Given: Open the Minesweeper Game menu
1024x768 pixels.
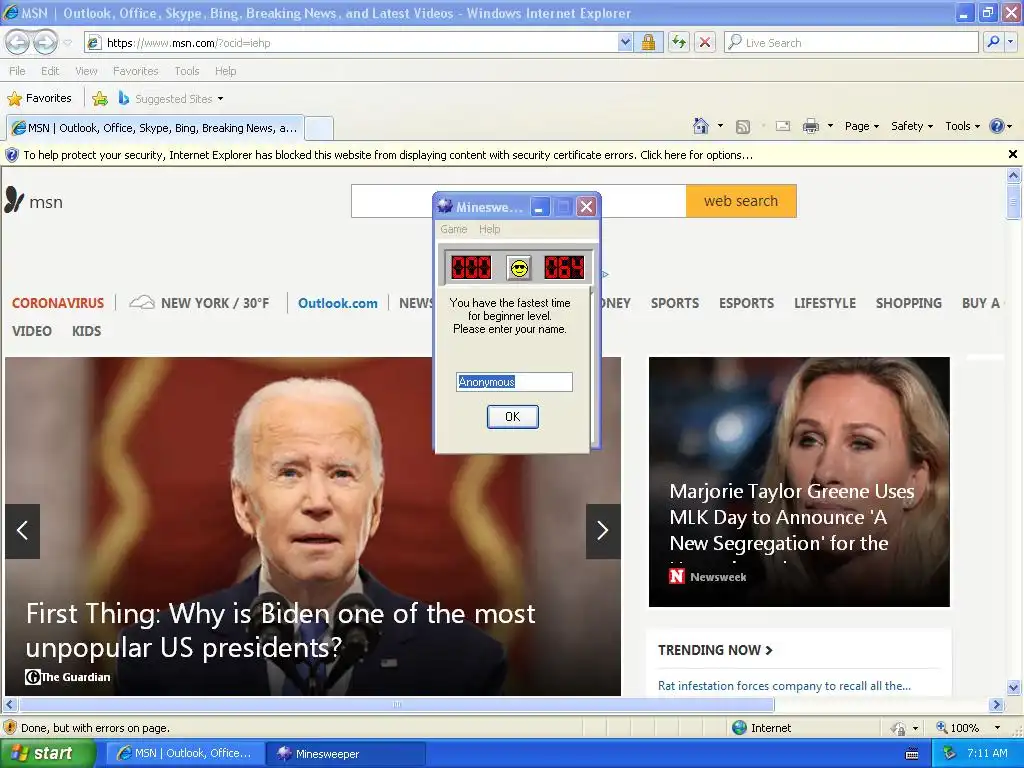Looking at the screenshot, I should coord(453,229).
